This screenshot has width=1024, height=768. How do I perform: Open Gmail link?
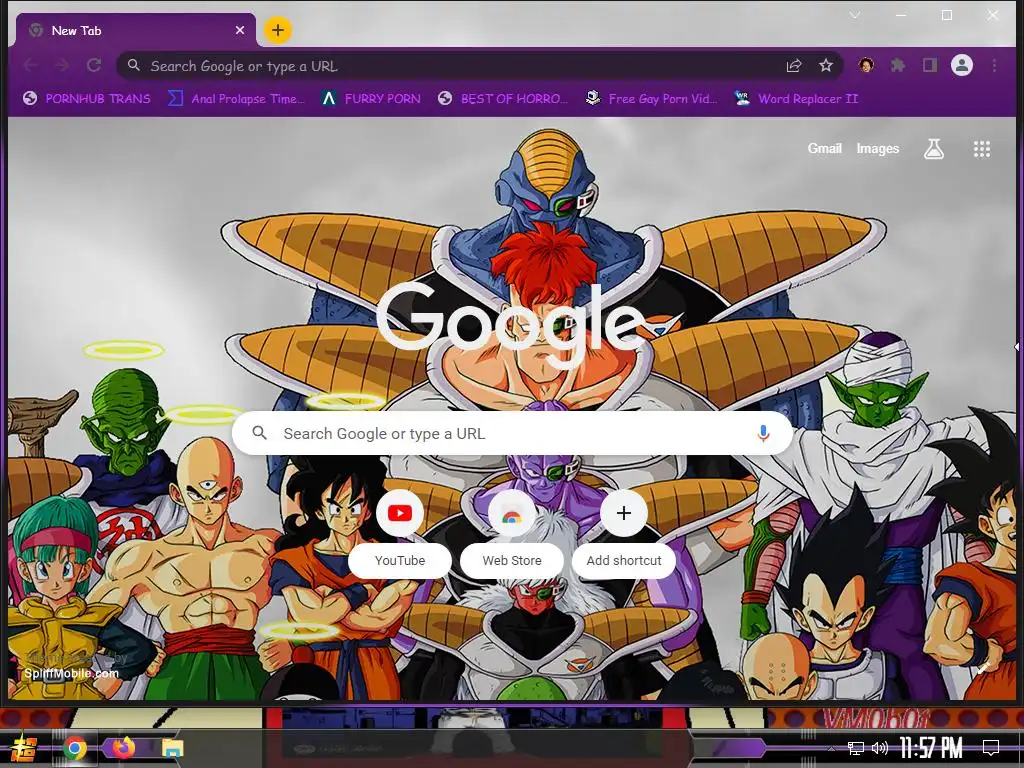tap(824, 148)
